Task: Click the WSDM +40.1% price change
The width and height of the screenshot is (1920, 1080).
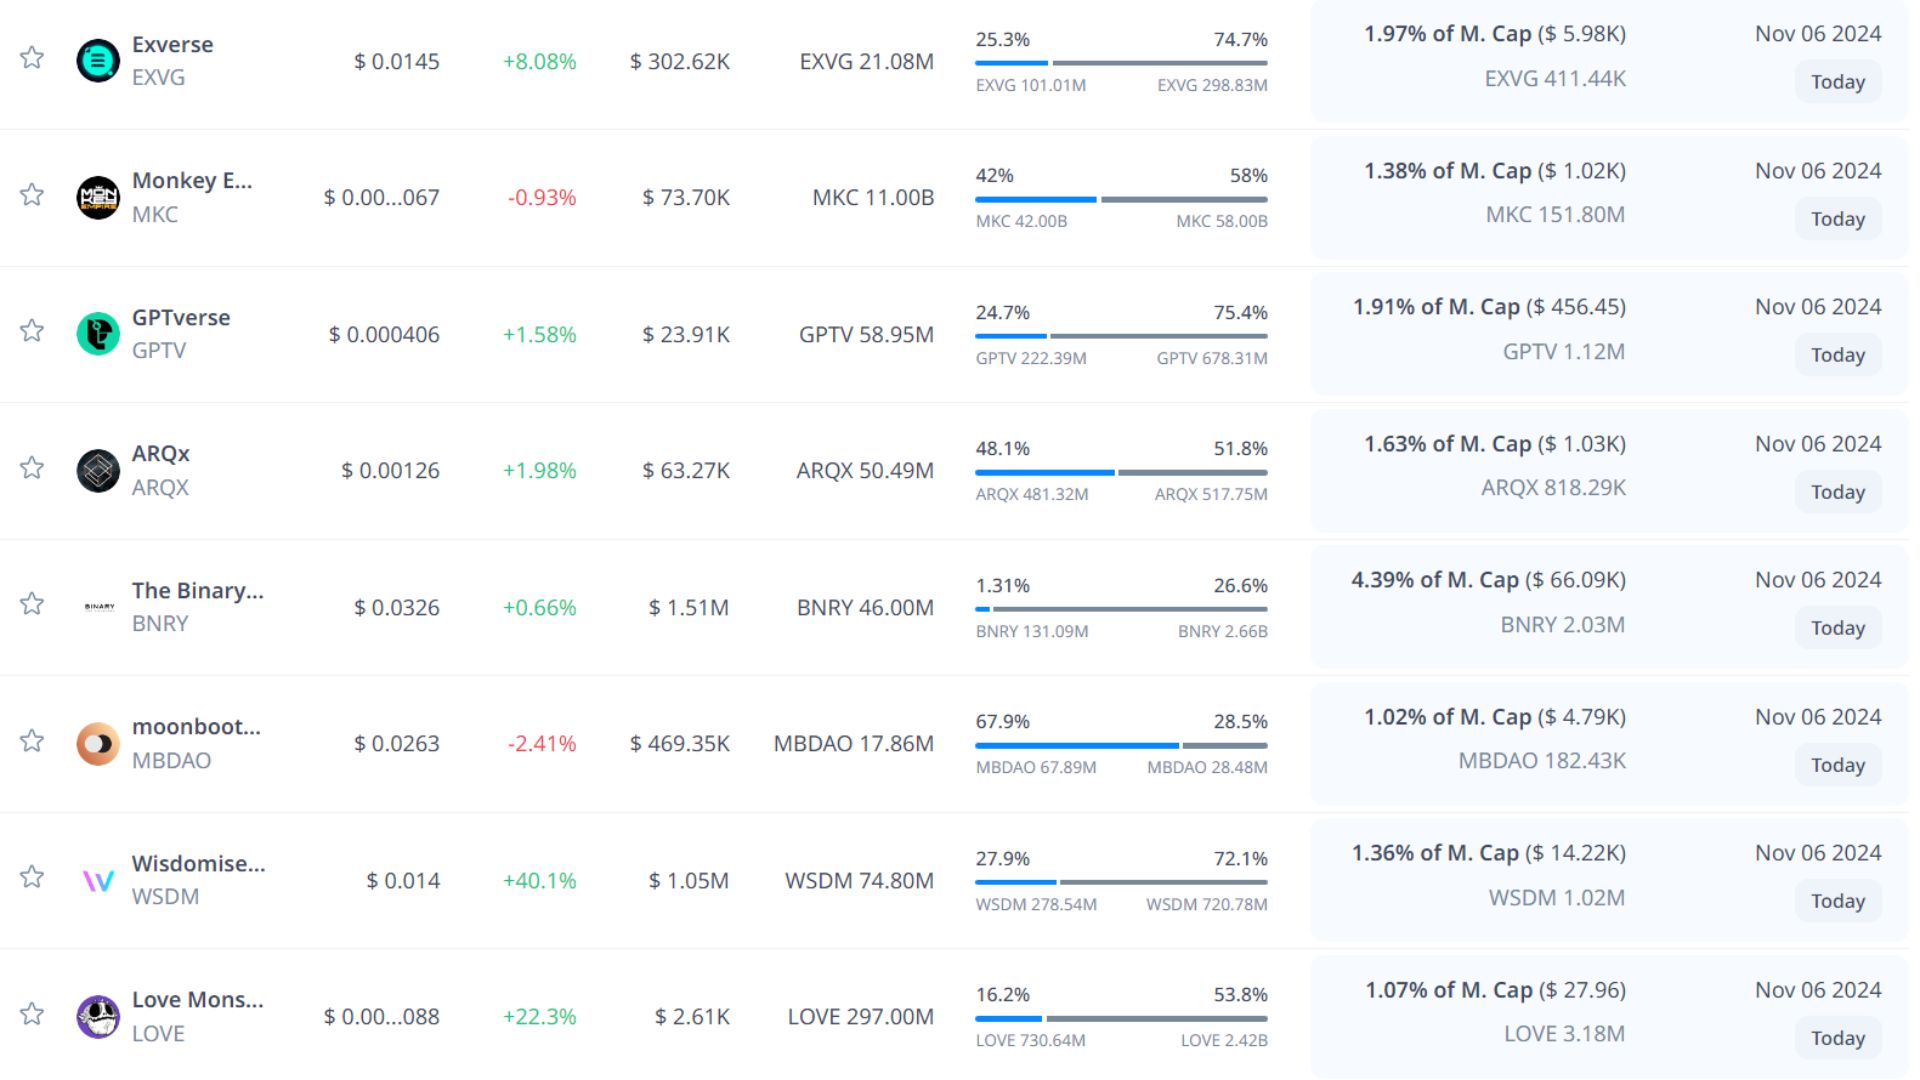Action: click(x=539, y=881)
